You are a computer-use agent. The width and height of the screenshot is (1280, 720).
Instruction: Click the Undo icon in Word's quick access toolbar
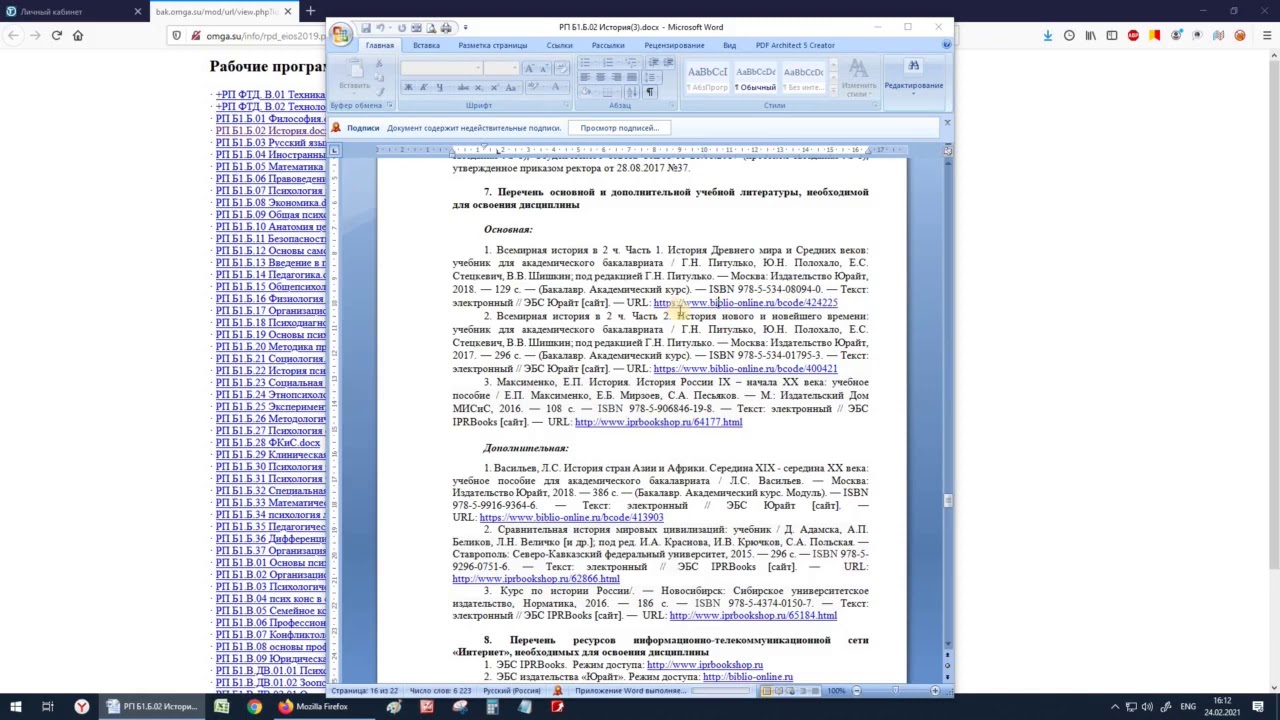381,28
